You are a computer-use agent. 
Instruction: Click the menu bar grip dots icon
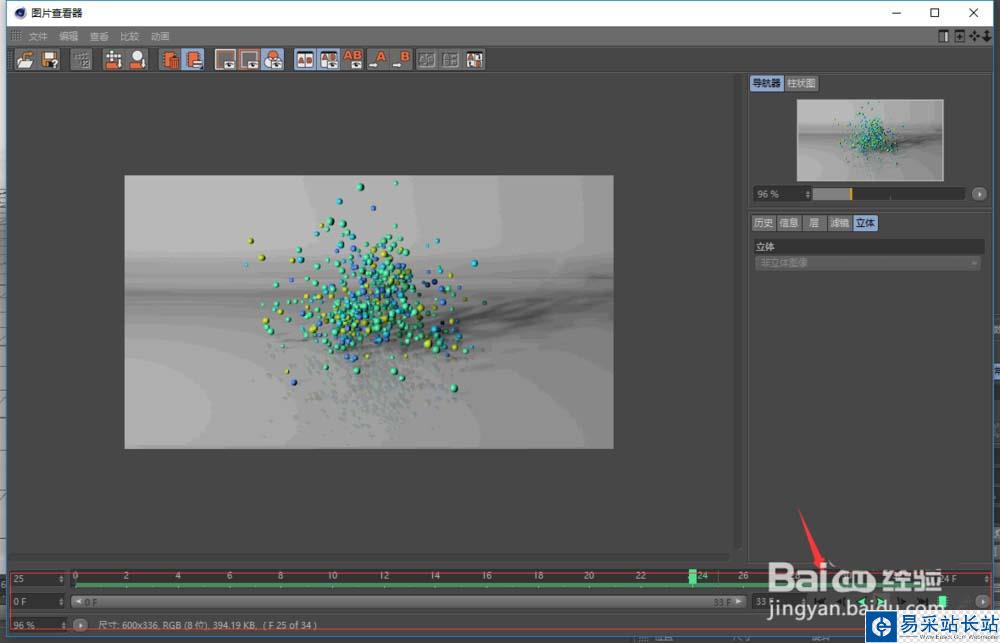(x=16, y=36)
